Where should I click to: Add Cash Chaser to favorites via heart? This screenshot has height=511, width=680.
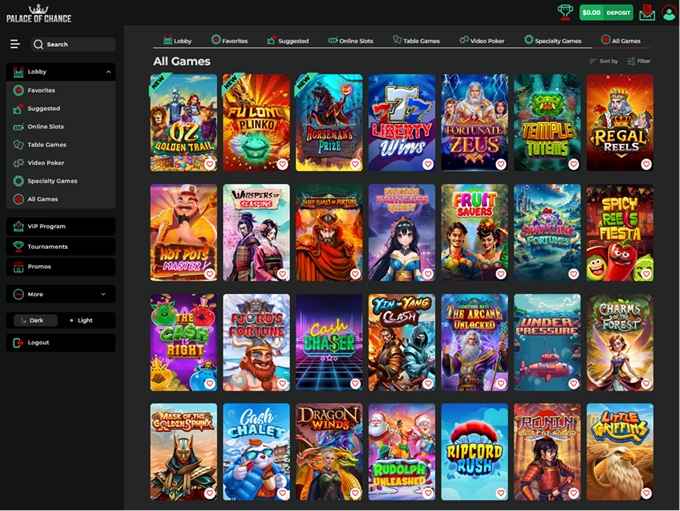[355, 383]
